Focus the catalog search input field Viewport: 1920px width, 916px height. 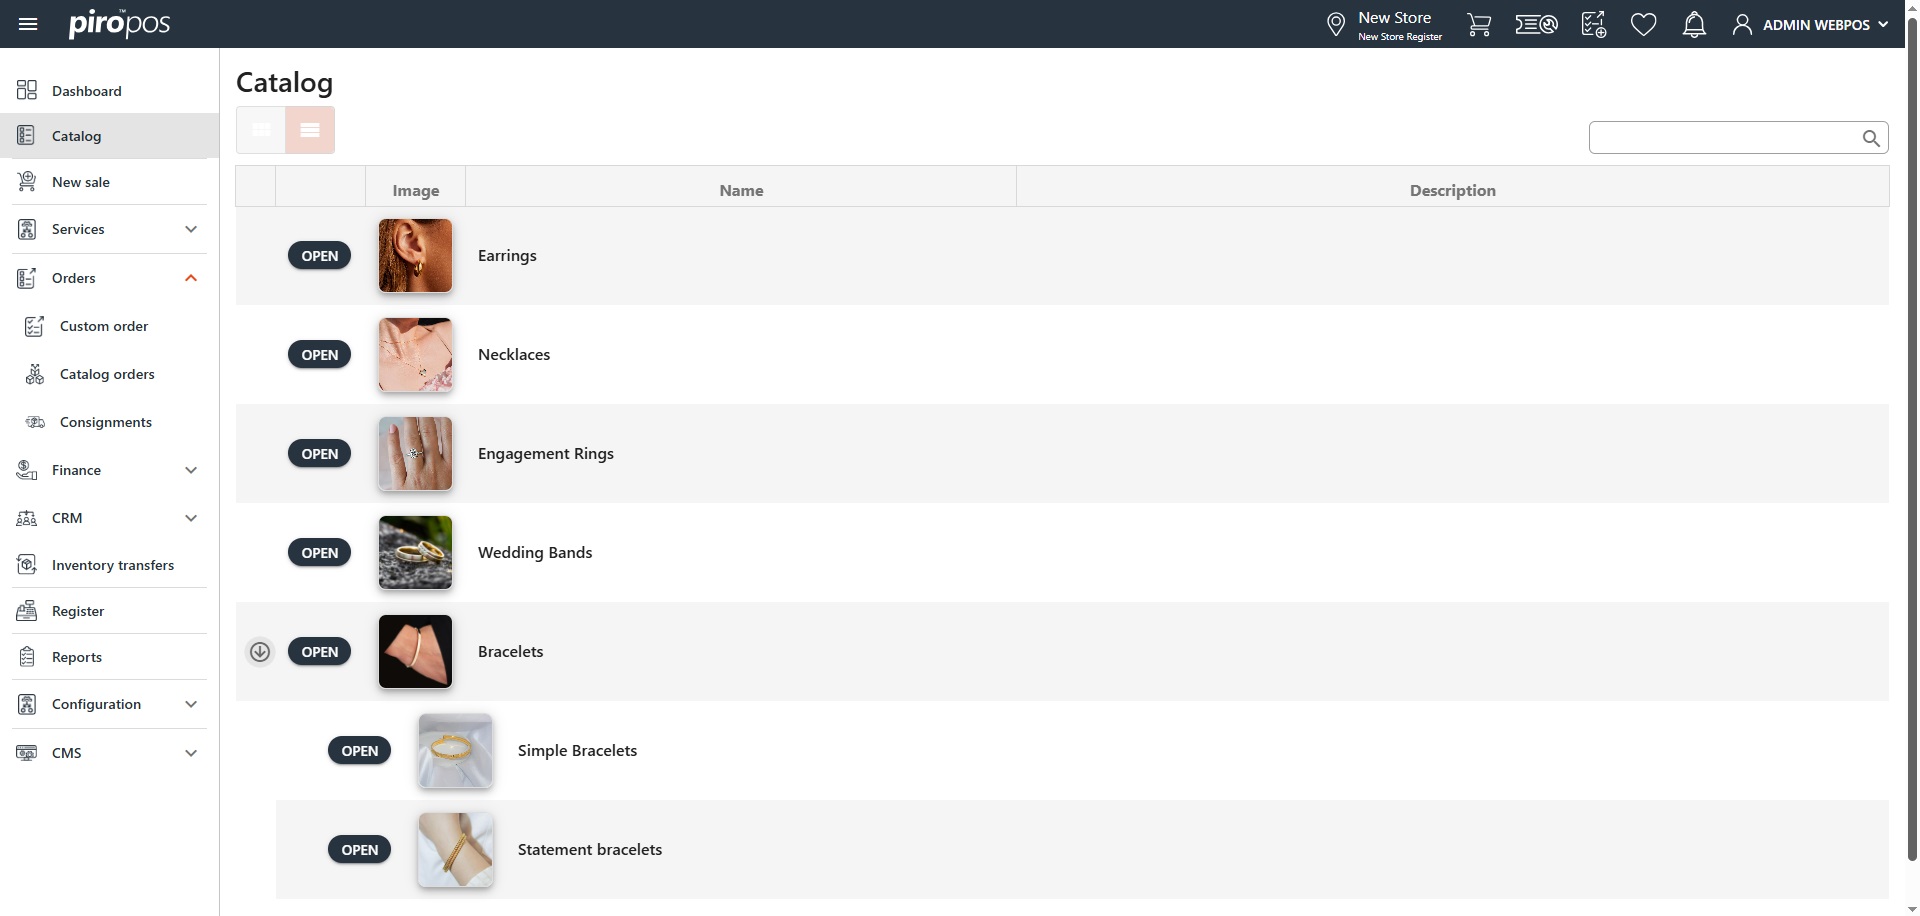coord(1722,138)
